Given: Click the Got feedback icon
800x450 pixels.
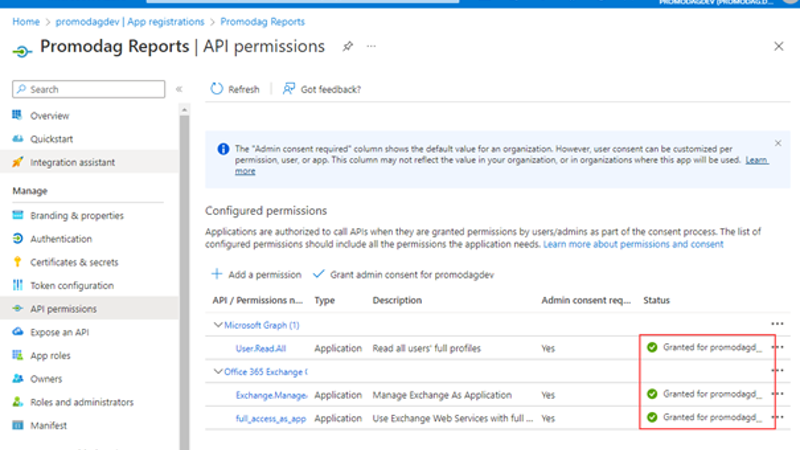Looking at the screenshot, I should point(289,89).
